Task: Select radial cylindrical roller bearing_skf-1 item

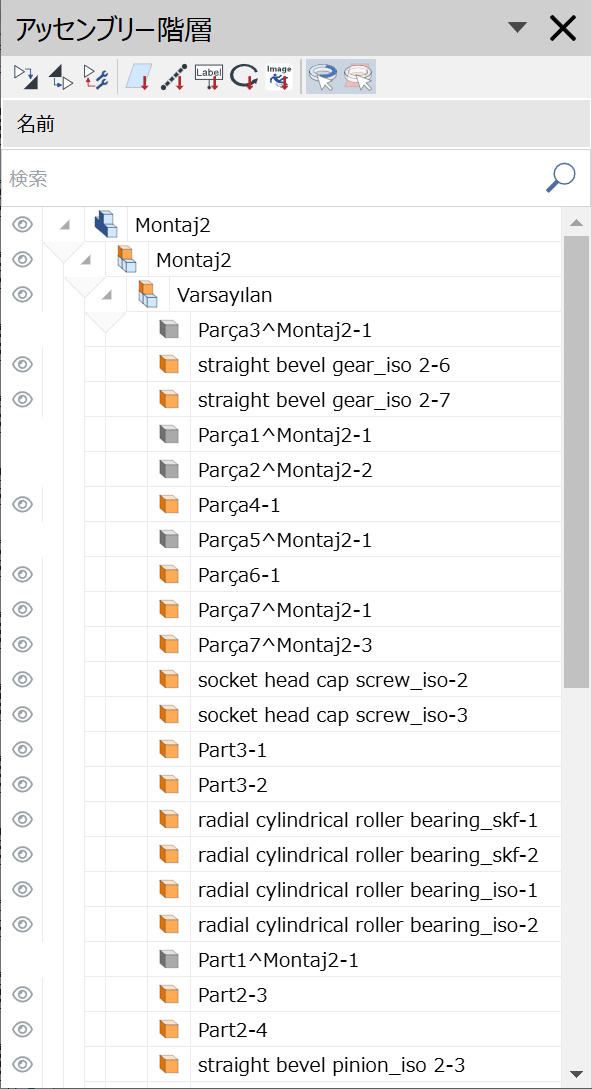Action: point(368,820)
